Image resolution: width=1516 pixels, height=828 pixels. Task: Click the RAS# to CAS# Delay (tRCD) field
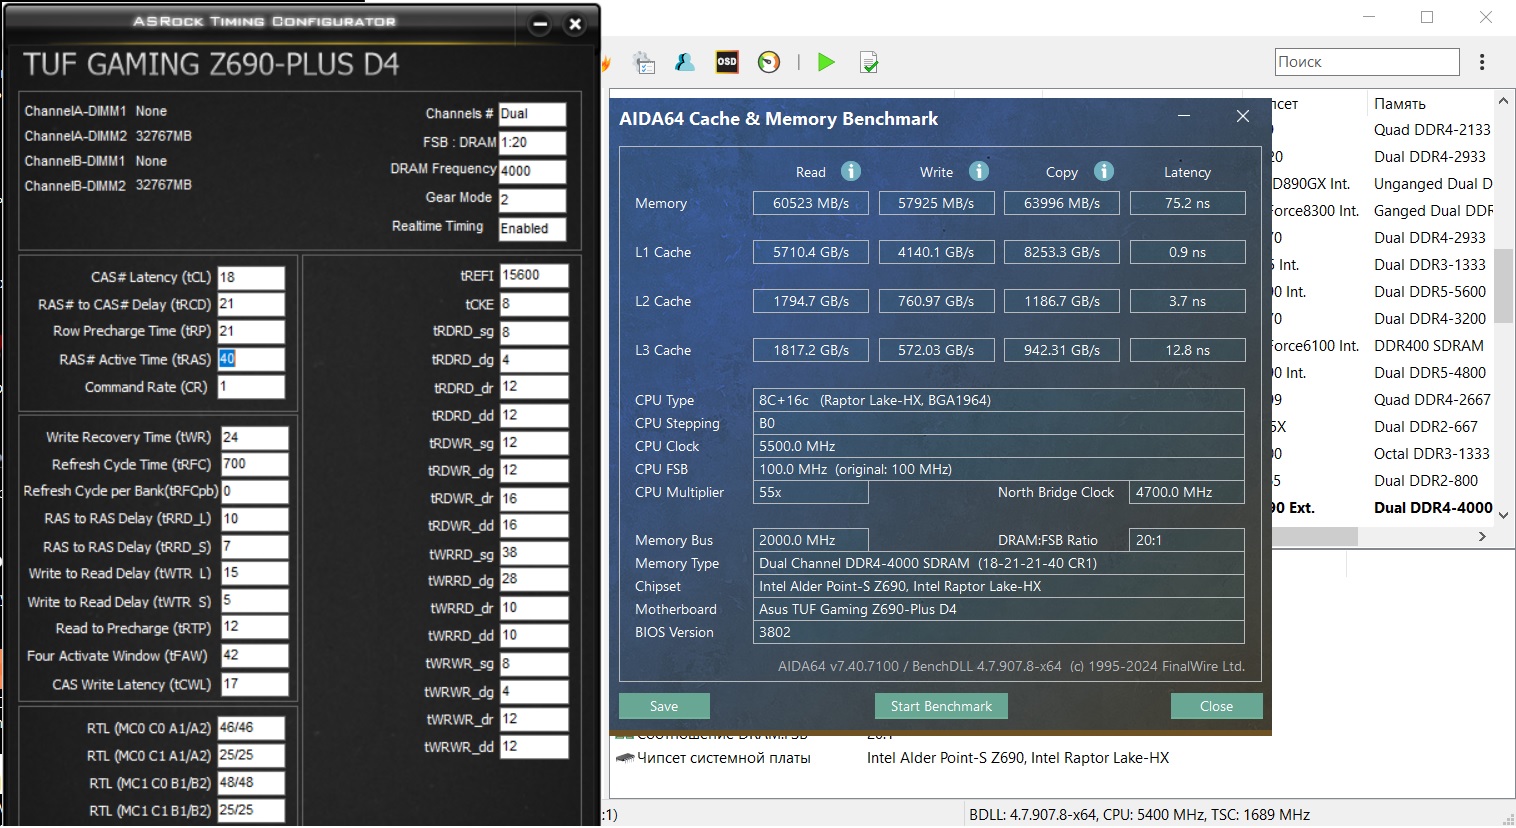click(x=251, y=304)
